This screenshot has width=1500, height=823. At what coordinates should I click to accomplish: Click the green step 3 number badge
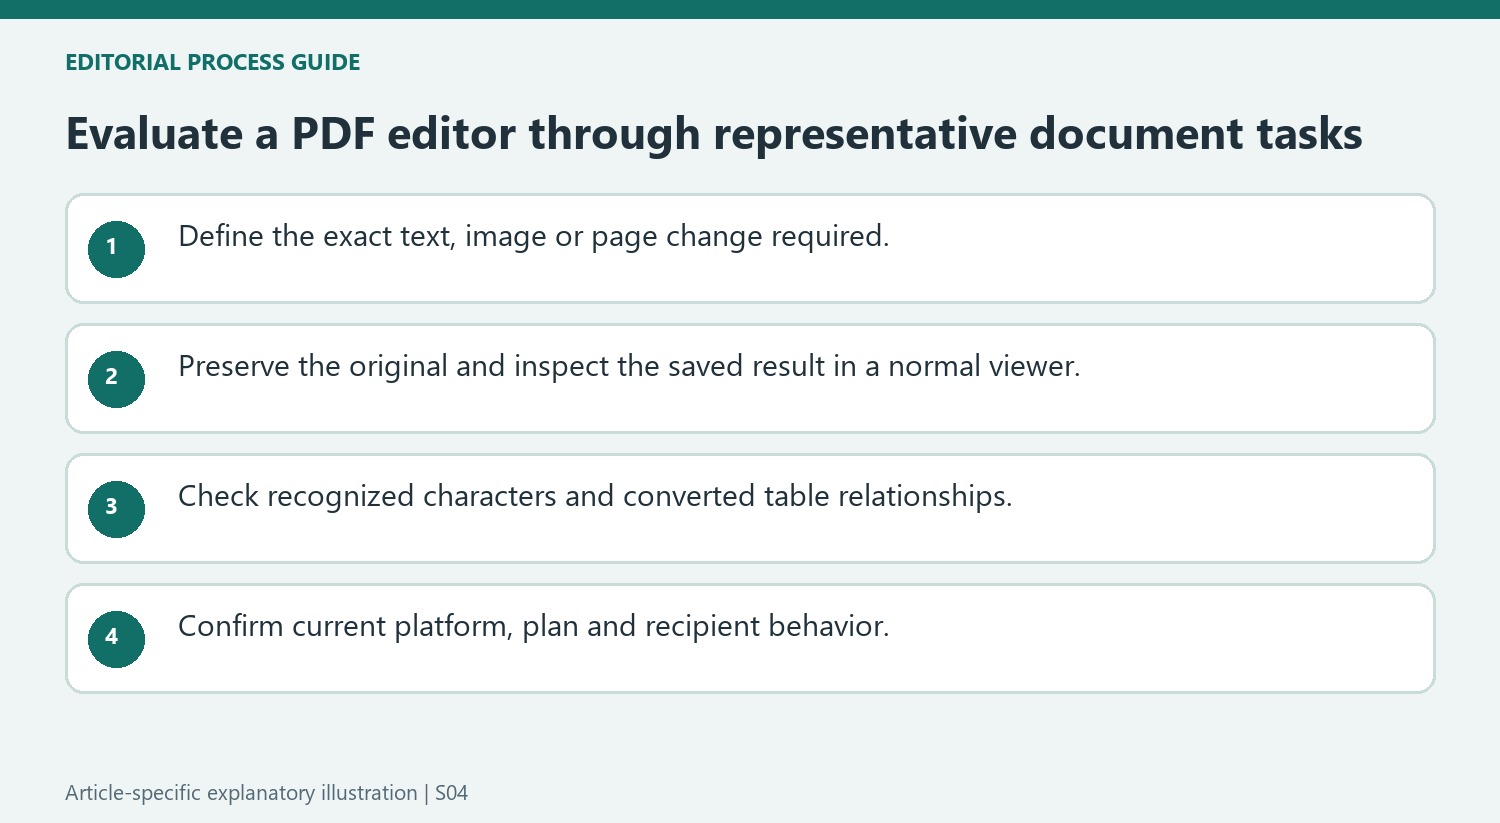(116, 509)
